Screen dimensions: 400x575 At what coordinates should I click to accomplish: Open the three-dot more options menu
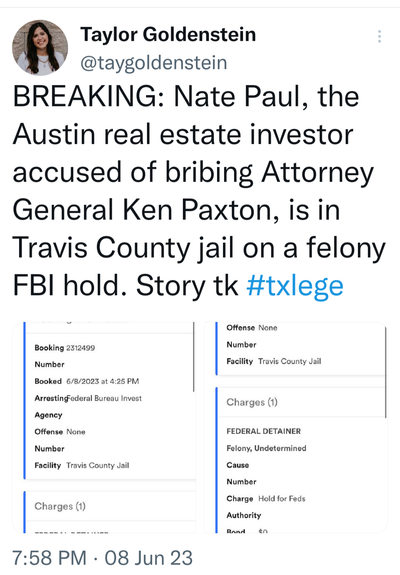[x=379, y=36]
